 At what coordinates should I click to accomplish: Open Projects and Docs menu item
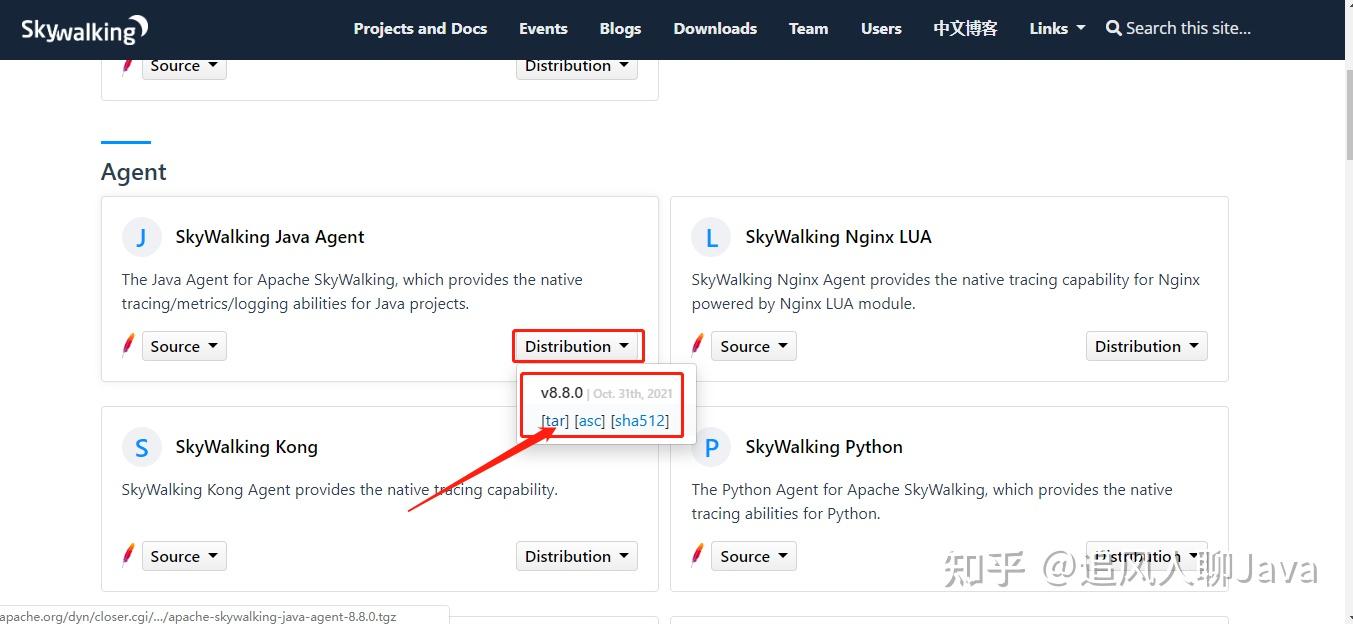[420, 28]
